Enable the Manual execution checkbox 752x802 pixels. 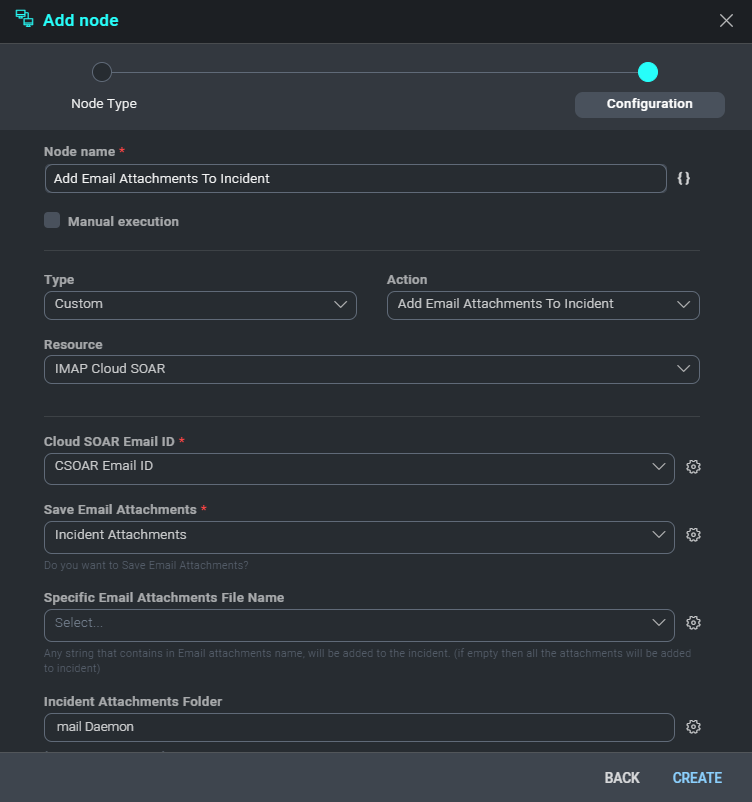(52, 221)
